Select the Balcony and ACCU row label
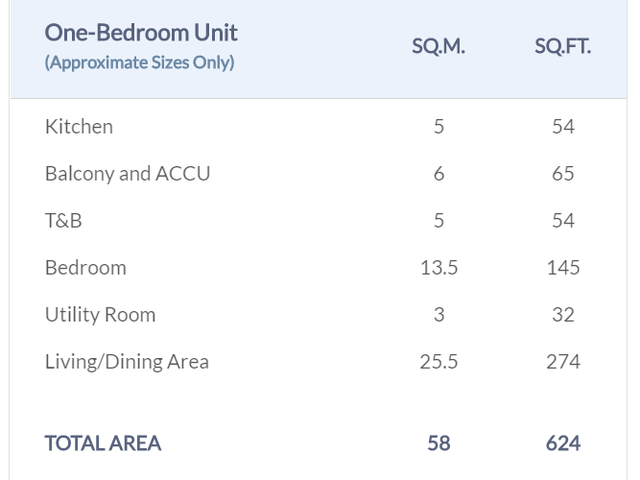Viewport: 640px width, 480px height. tap(127, 173)
